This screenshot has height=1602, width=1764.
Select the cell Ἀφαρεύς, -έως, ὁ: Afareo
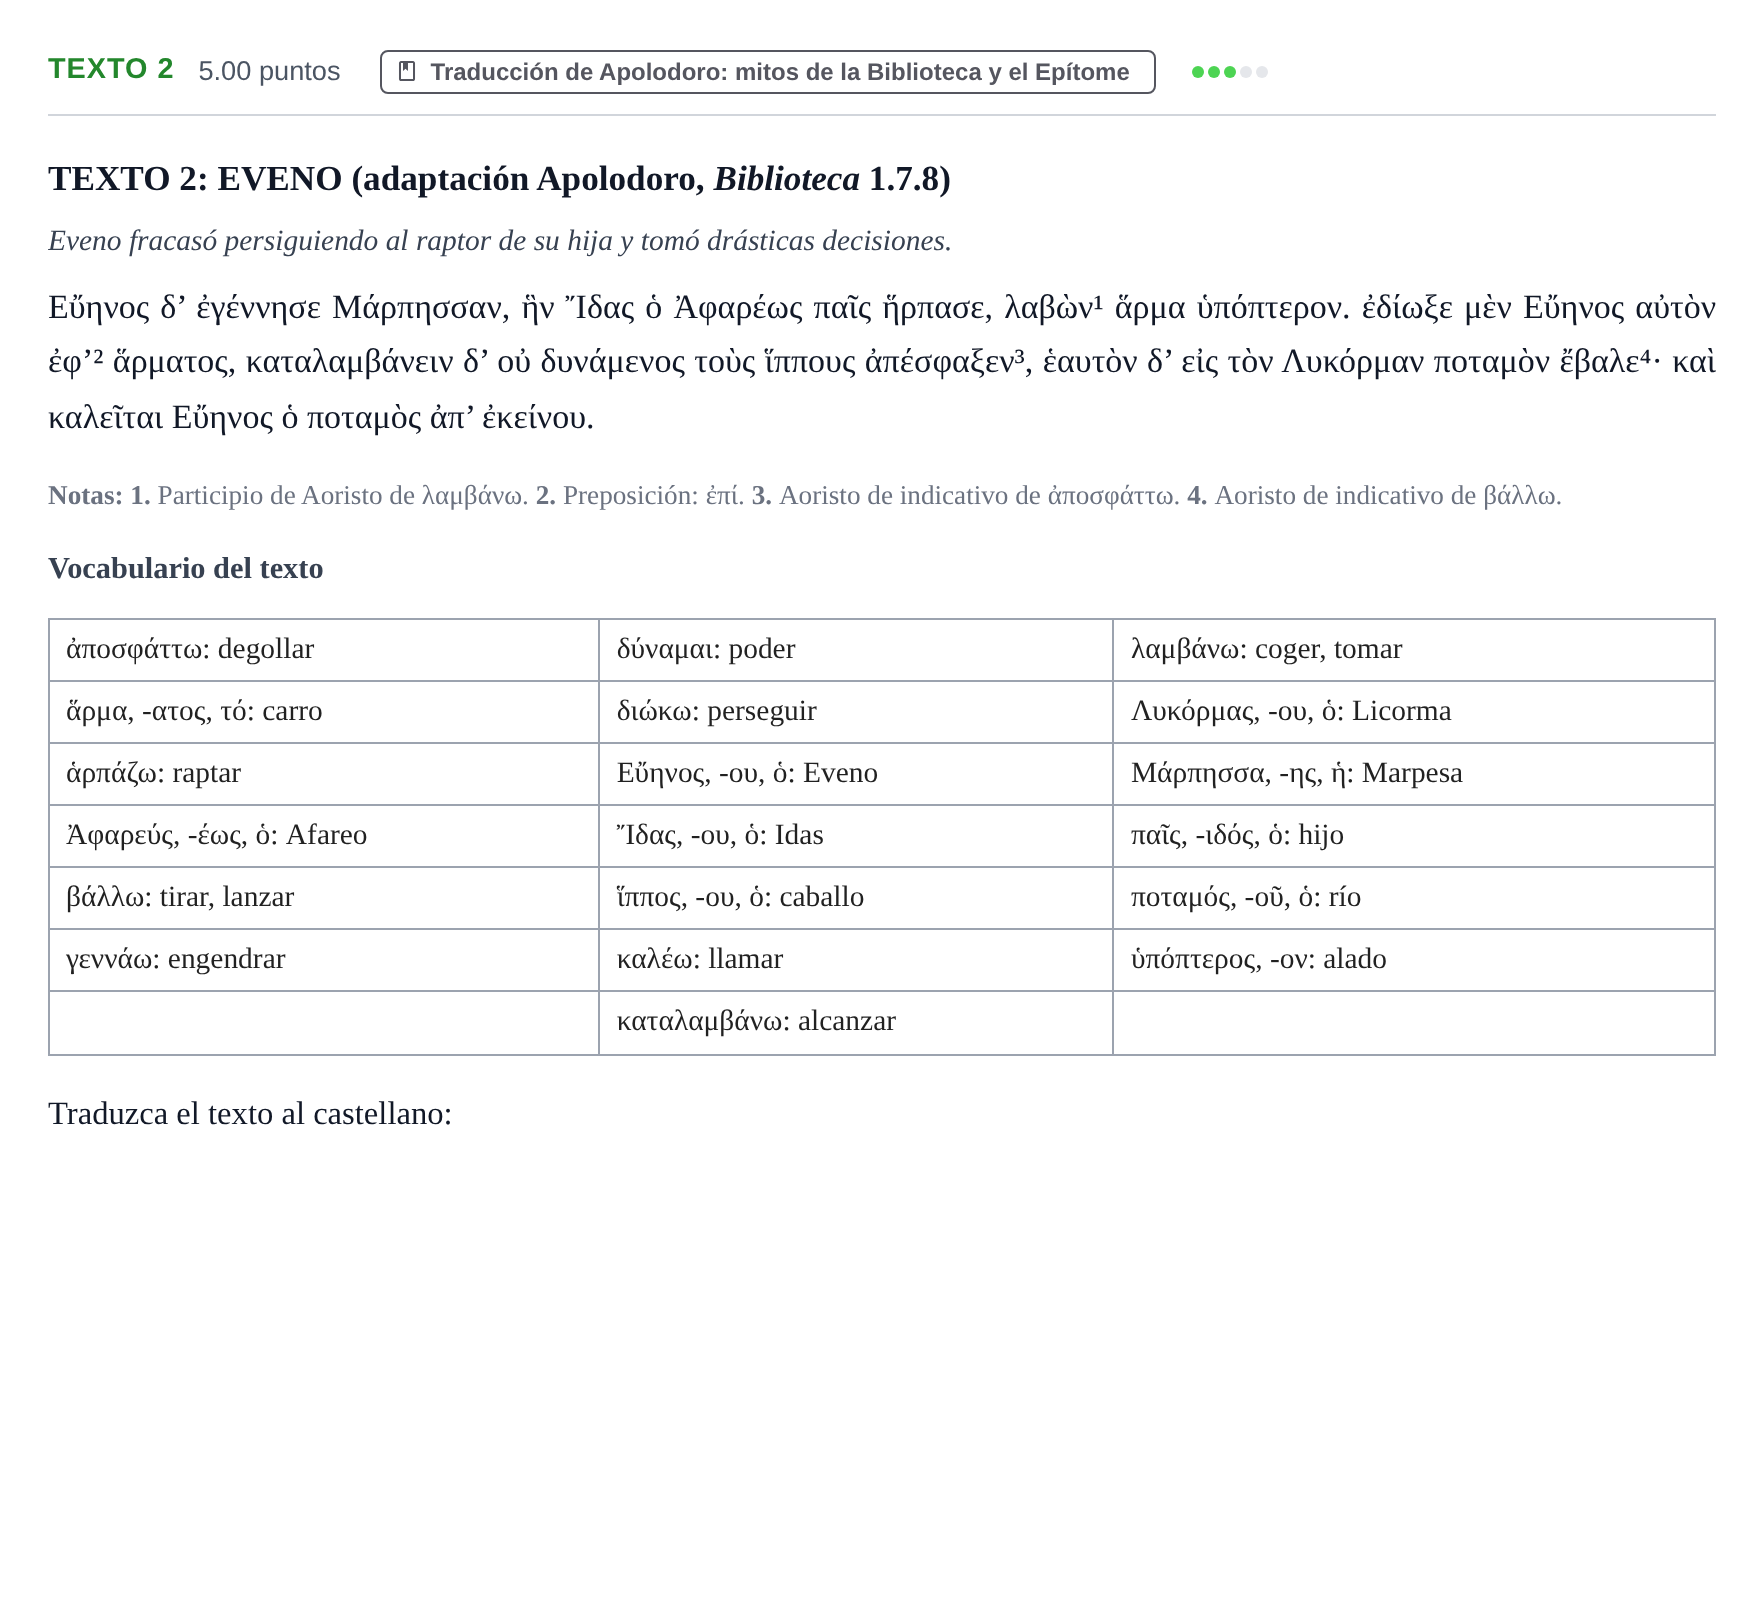pyautogui.click(x=324, y=836)
